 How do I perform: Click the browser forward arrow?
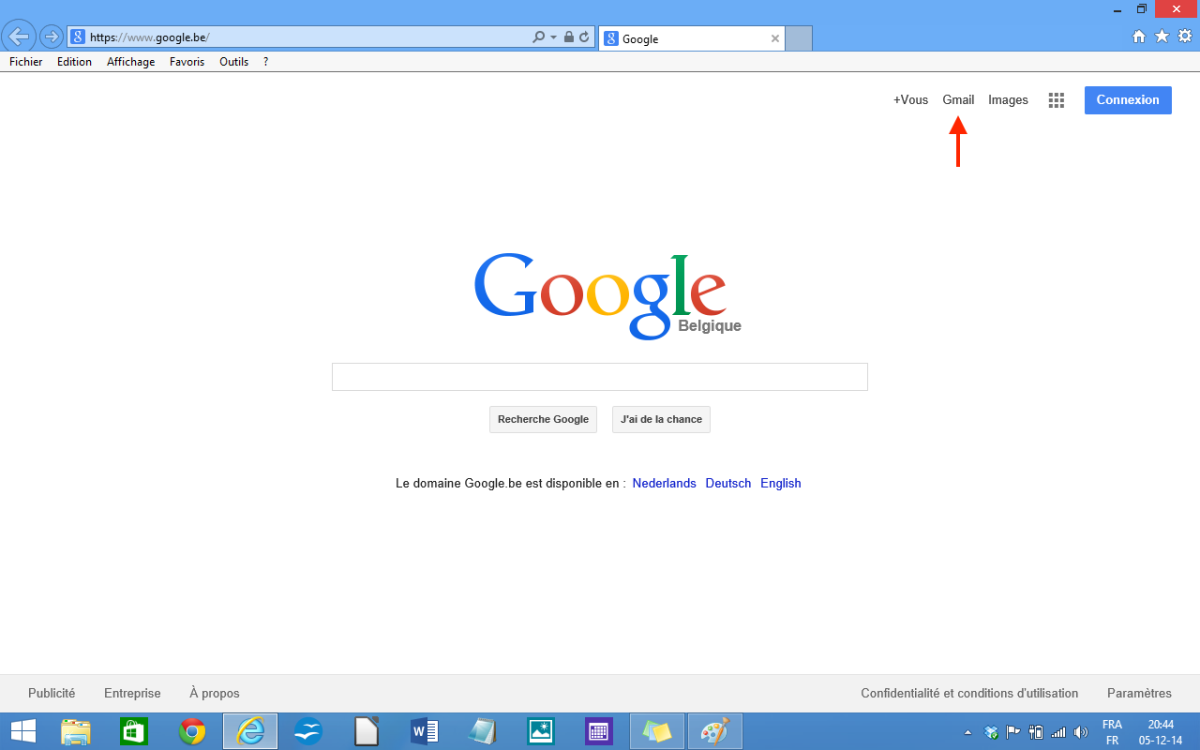[x=51, y=37]
